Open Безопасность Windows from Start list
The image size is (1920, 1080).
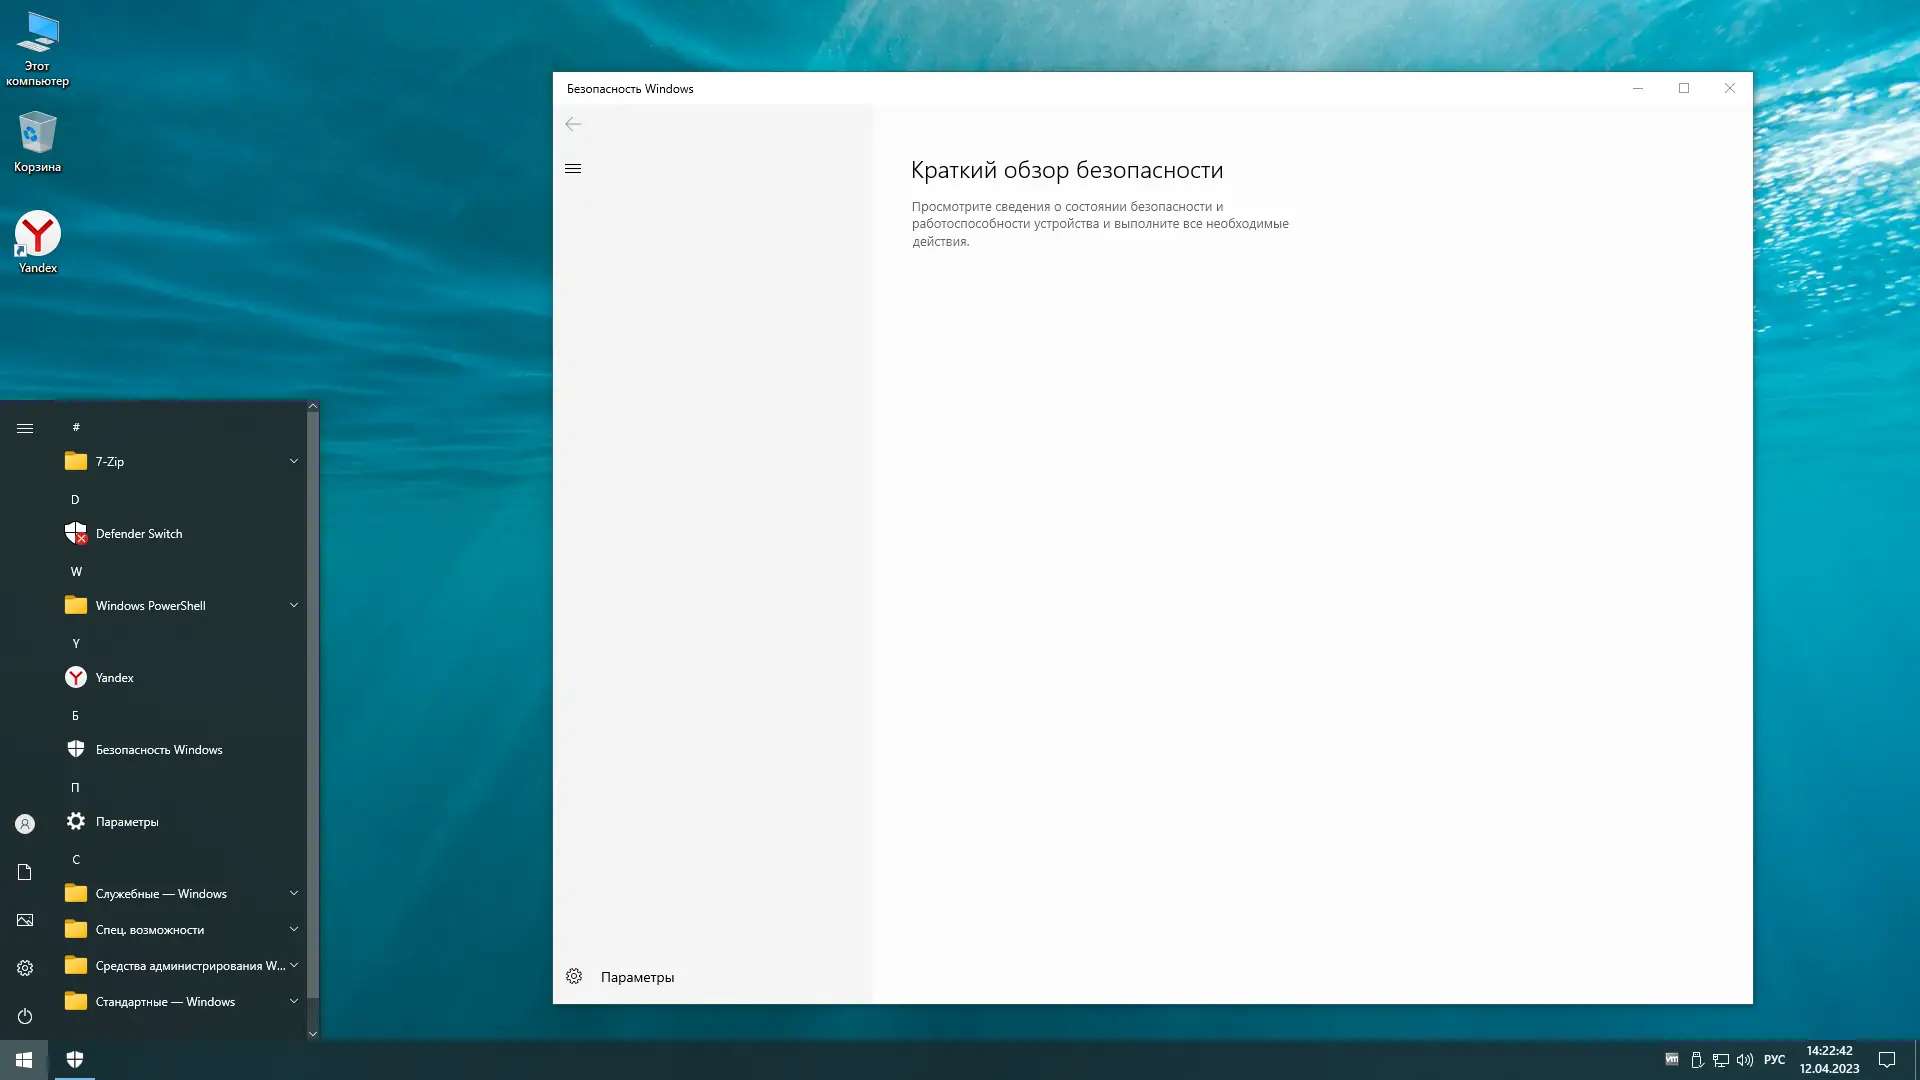[x=158, y=750]
